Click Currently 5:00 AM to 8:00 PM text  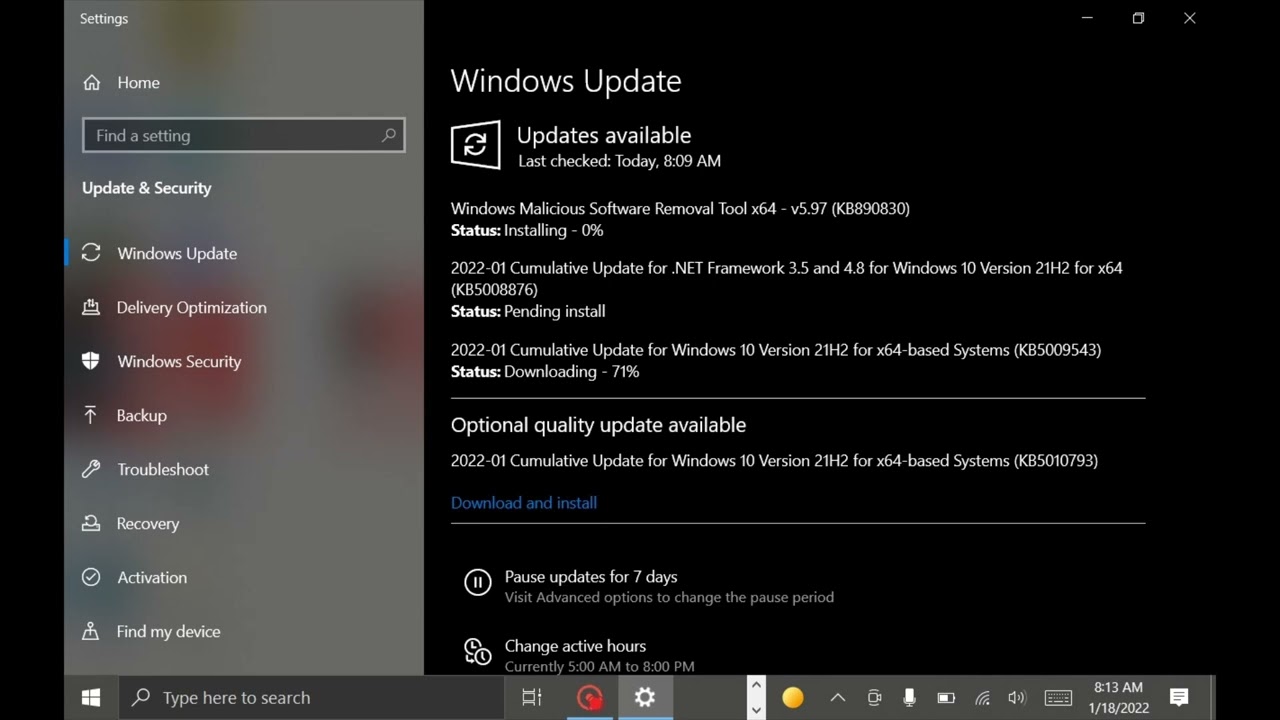point(599,666)
